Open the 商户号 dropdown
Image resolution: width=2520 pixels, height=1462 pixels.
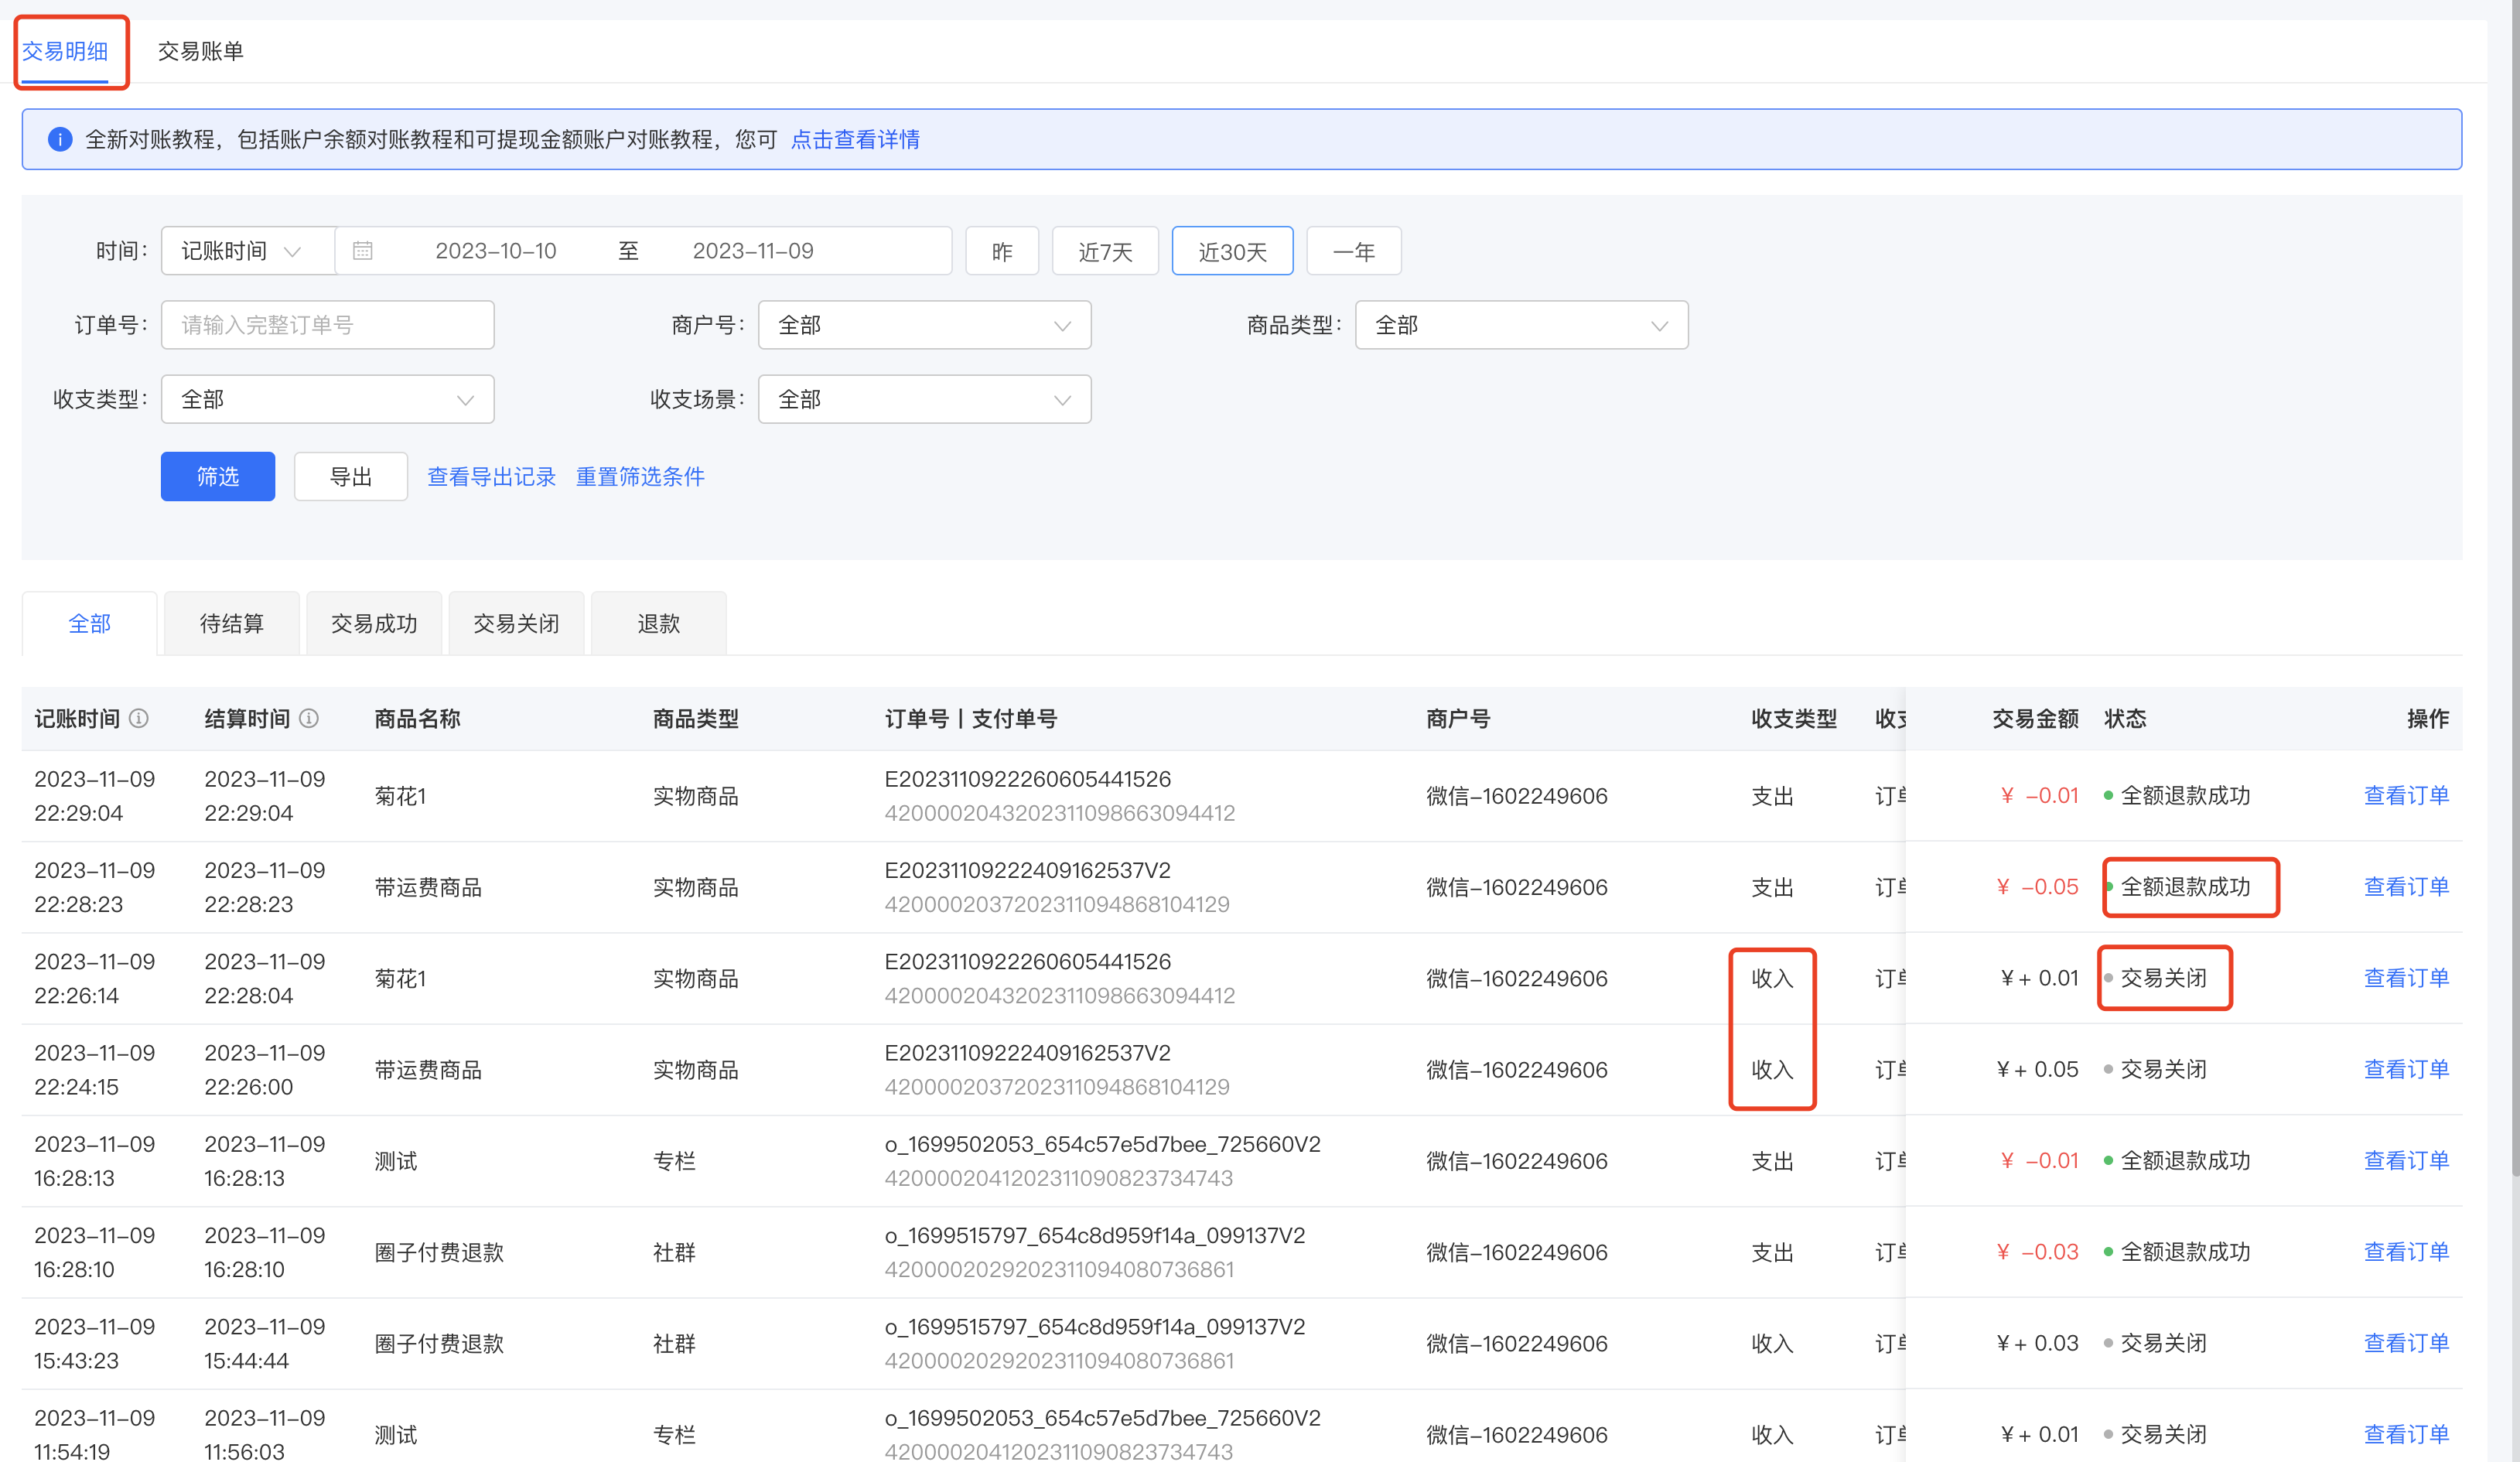pos(924,325)
